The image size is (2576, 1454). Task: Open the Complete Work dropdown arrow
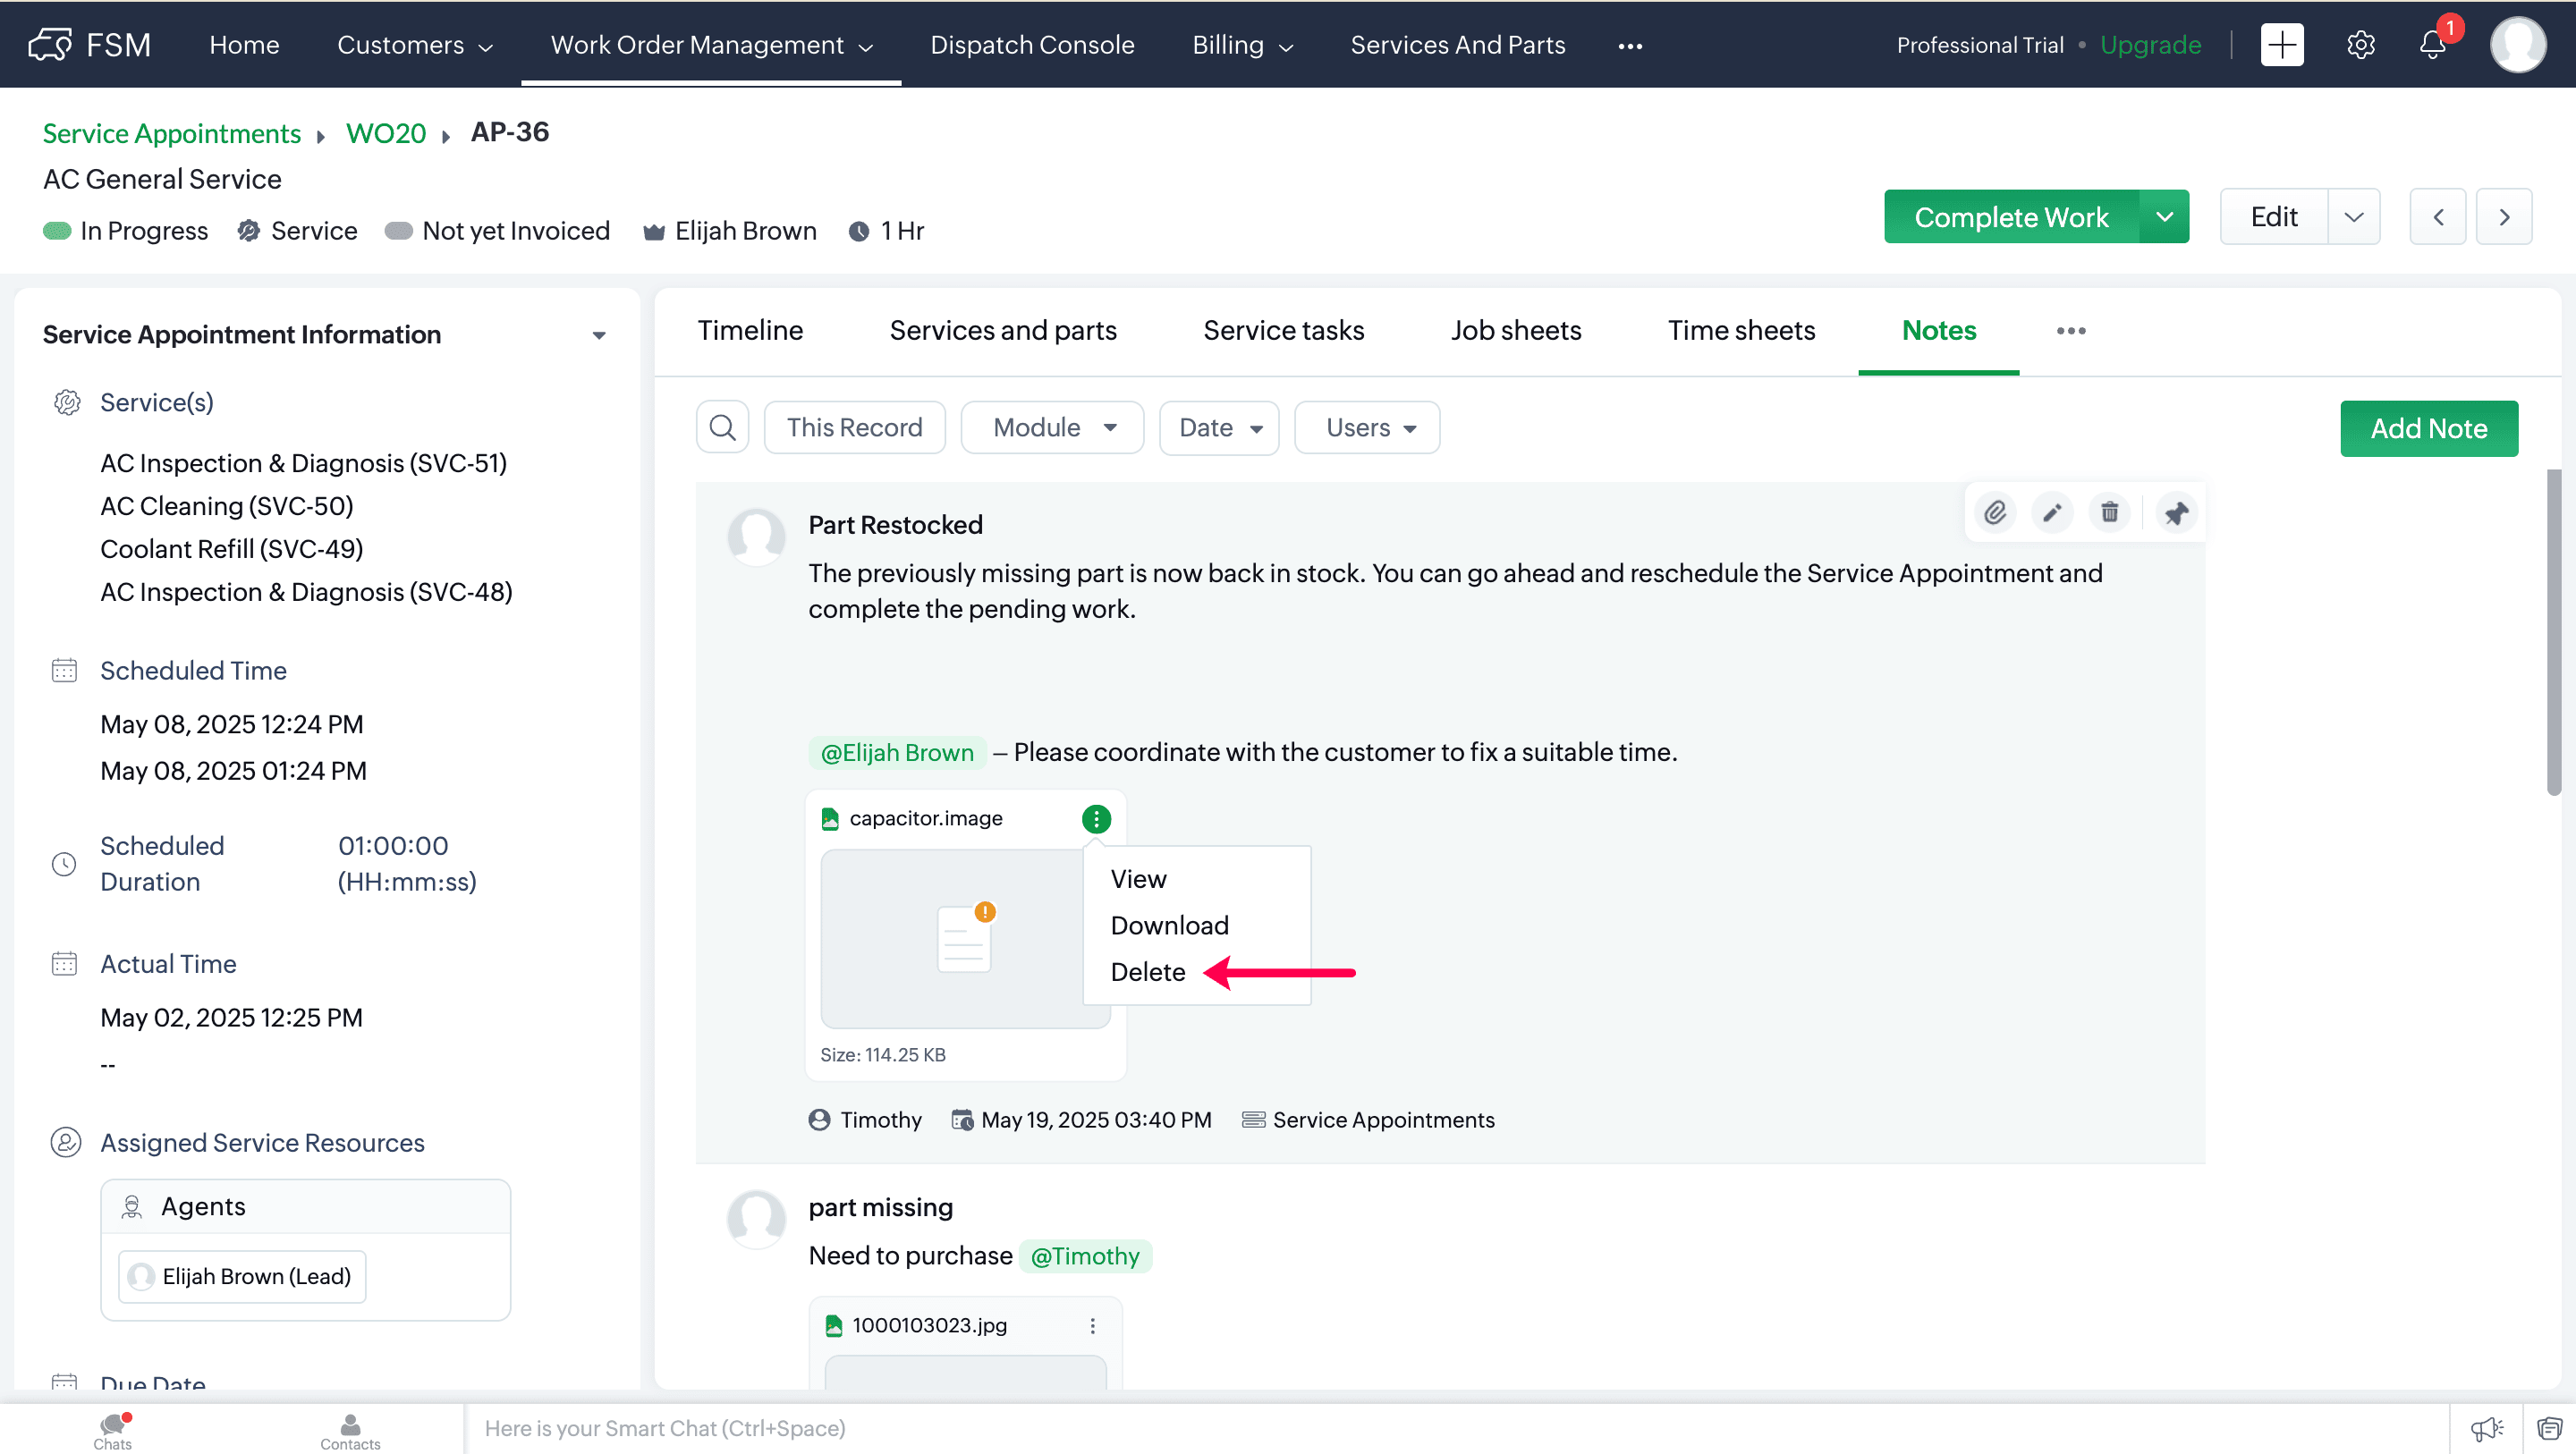pyautogui.click(x=2164, y=217)
